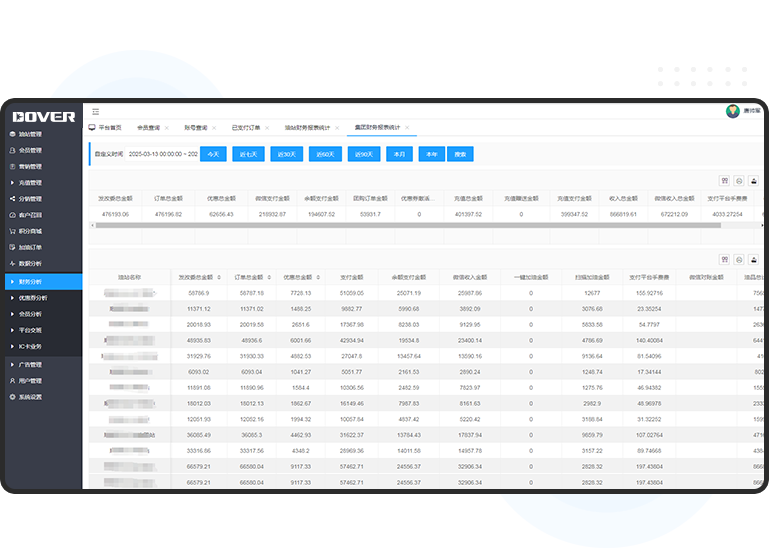Toggle the sidebar collapse hamburger icon
The image size is (770, 556).
pos(96,111)
